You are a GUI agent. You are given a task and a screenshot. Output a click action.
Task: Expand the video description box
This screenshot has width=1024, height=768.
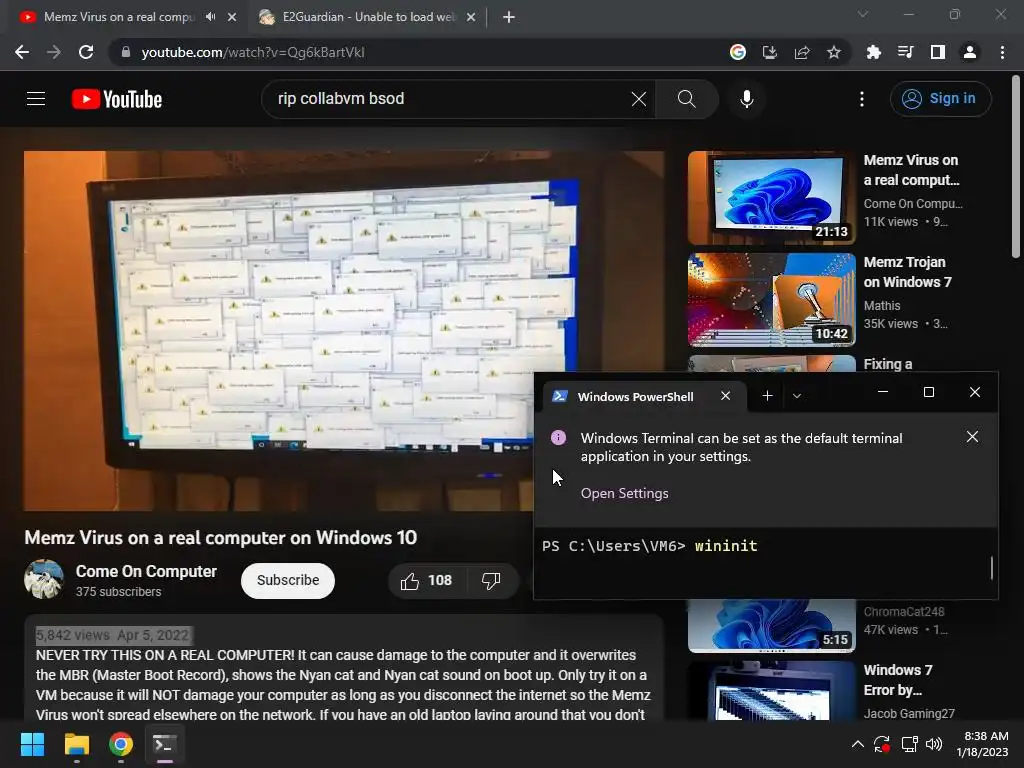tap(344, 668)
